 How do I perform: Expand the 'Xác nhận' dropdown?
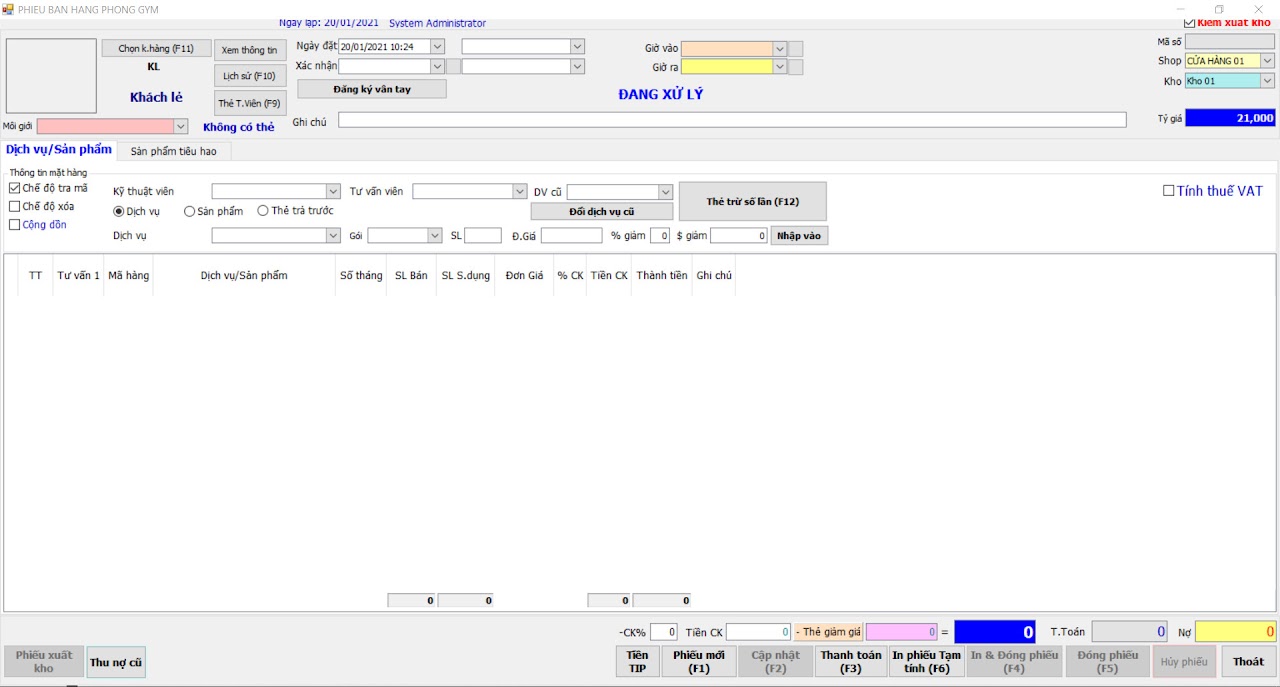pos(437,66)
